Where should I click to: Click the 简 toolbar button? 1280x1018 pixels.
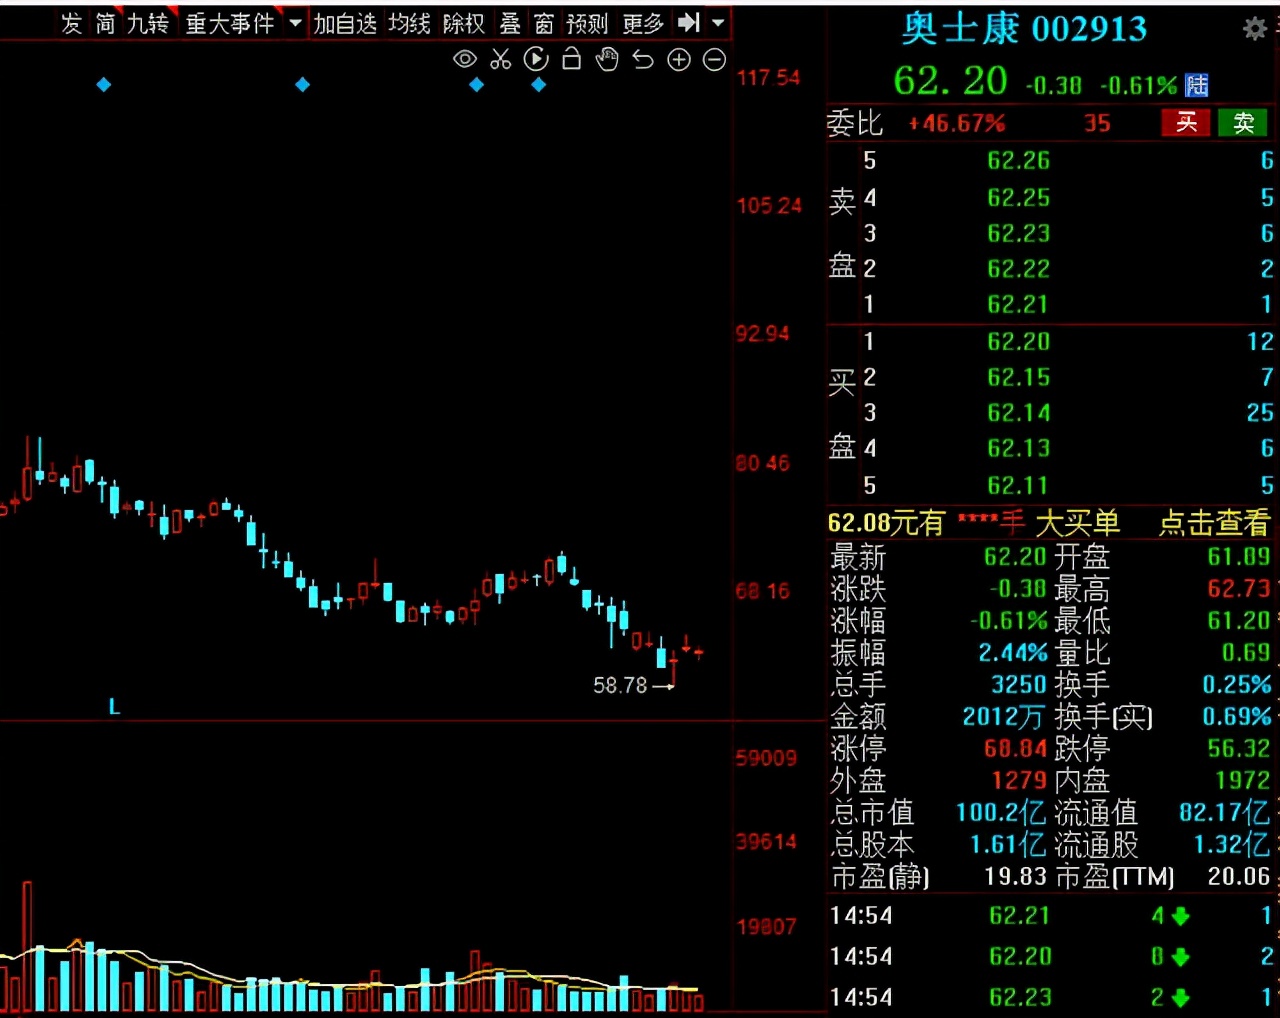[105, 23]
